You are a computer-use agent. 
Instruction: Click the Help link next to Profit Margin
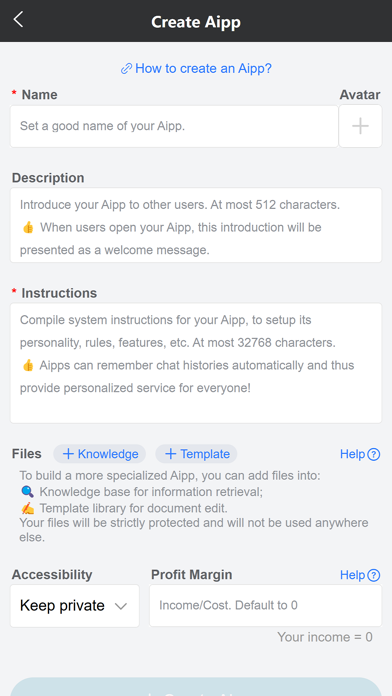[x=360, y=575]
